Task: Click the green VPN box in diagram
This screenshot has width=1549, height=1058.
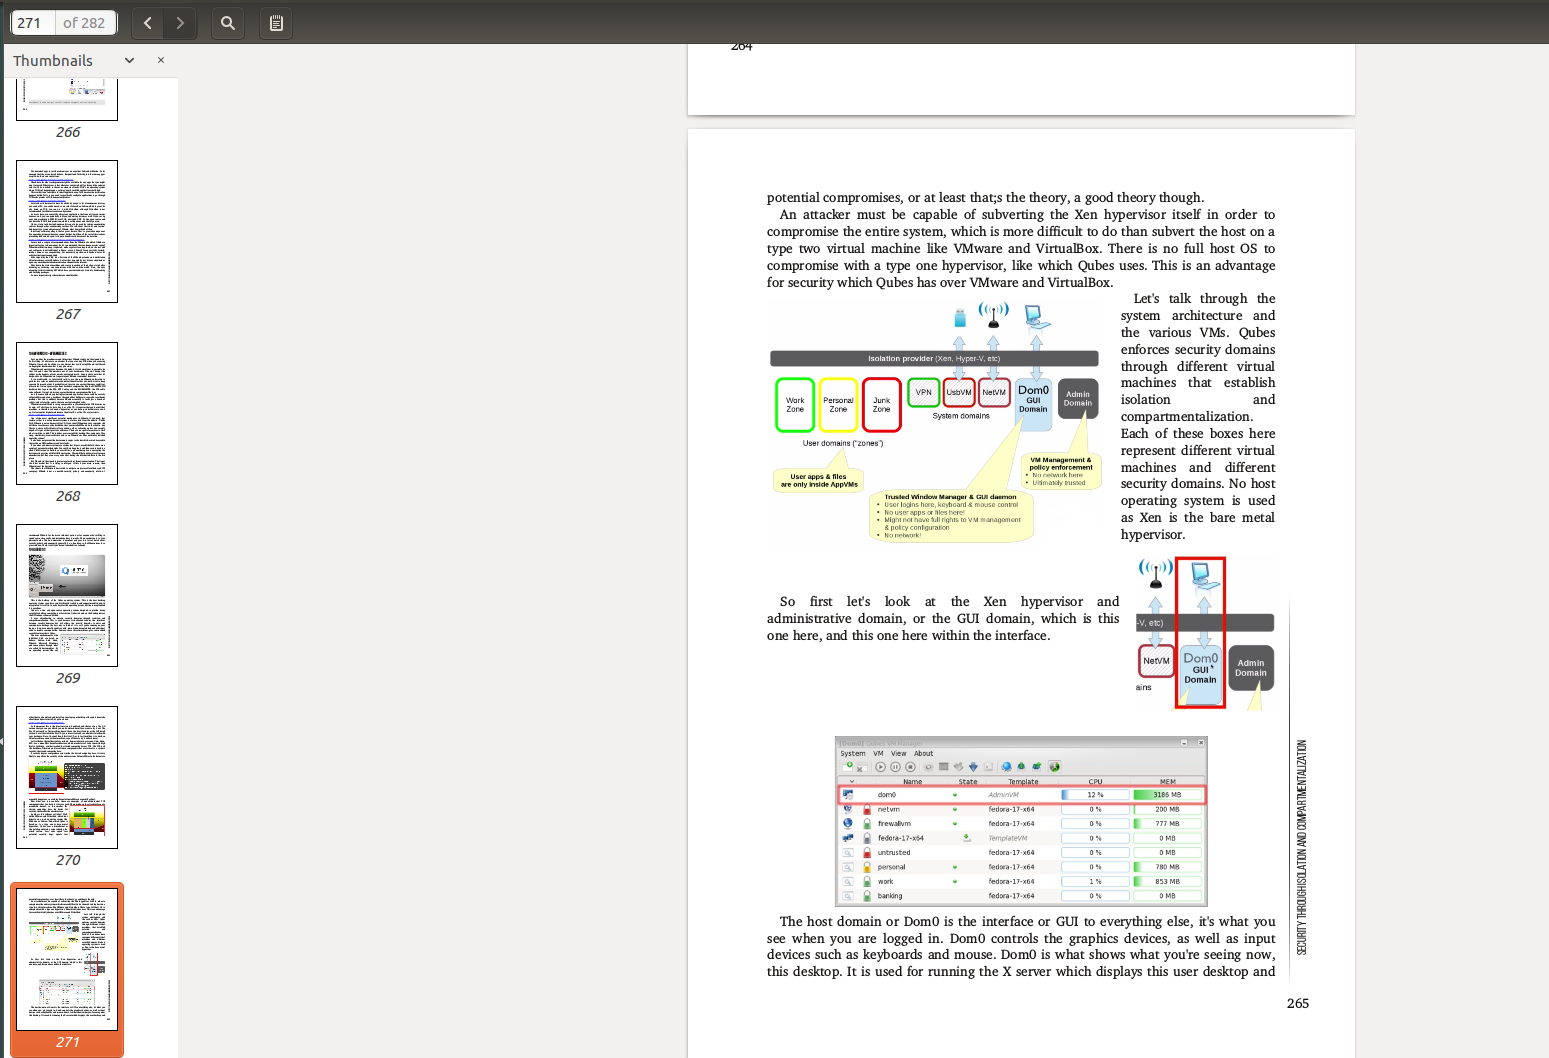Action: (x=923, y=392)
